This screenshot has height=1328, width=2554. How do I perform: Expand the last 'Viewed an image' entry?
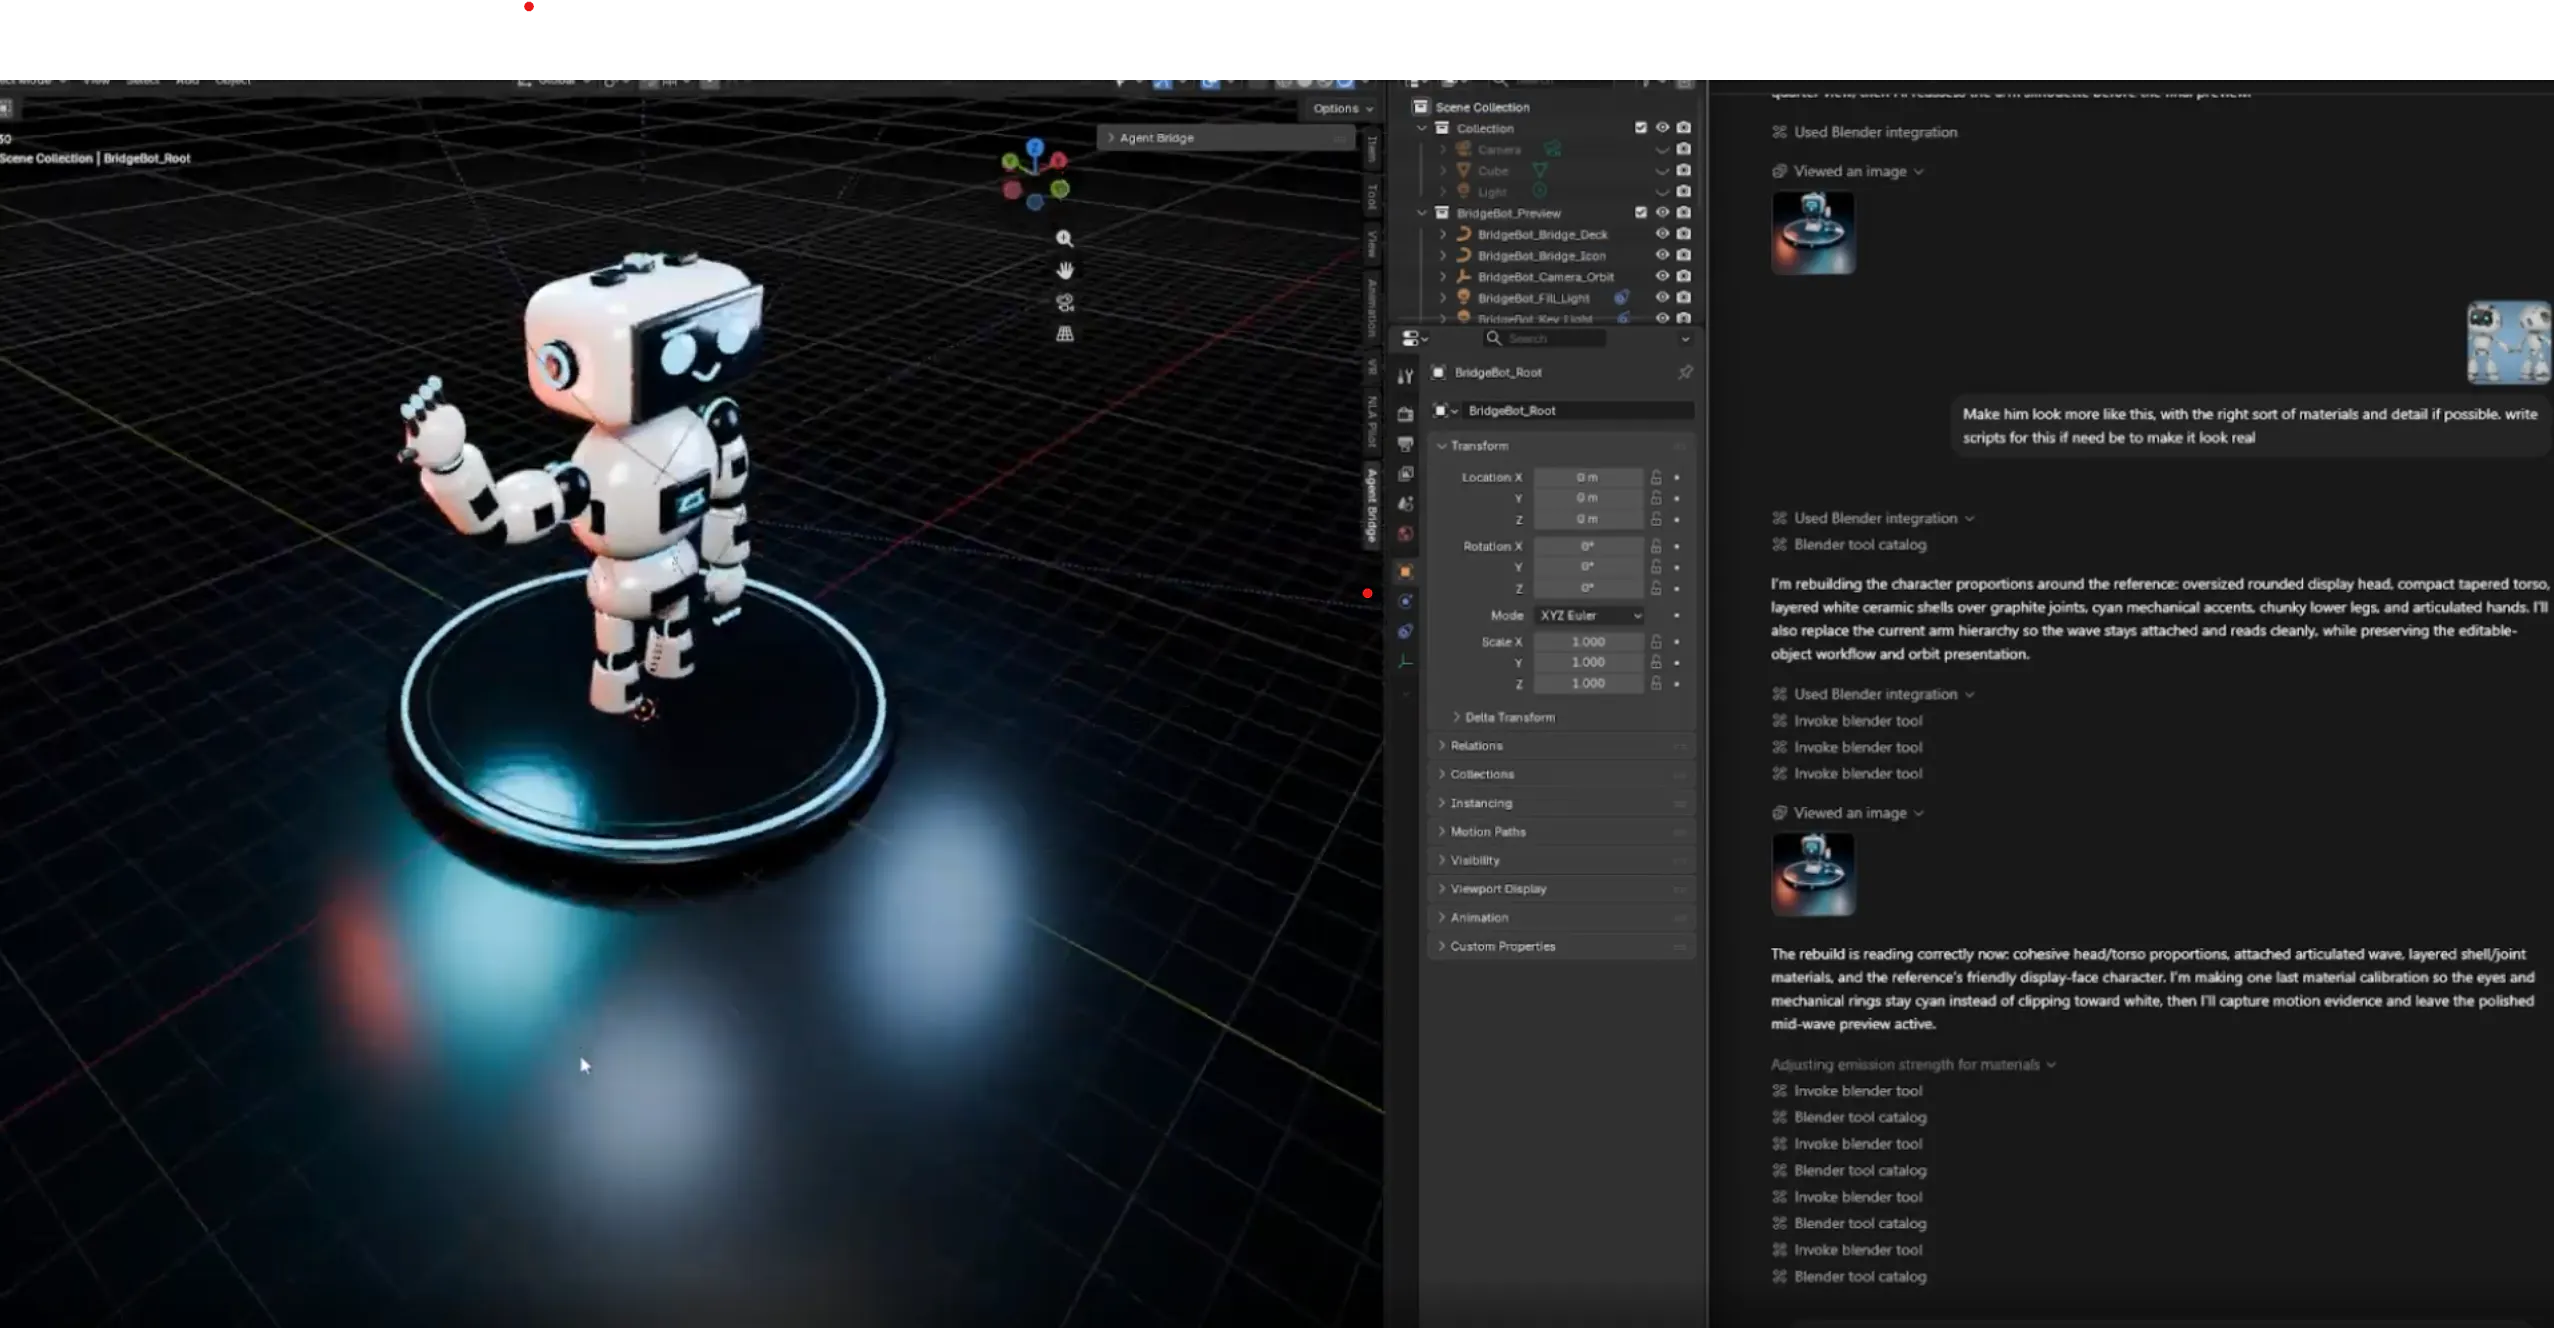[x=1848, y=813]
